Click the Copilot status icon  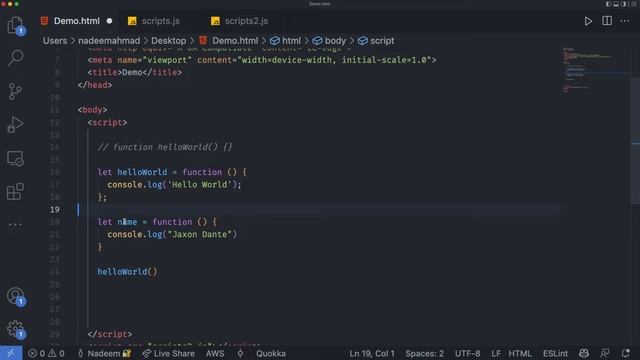coord(584,353)
